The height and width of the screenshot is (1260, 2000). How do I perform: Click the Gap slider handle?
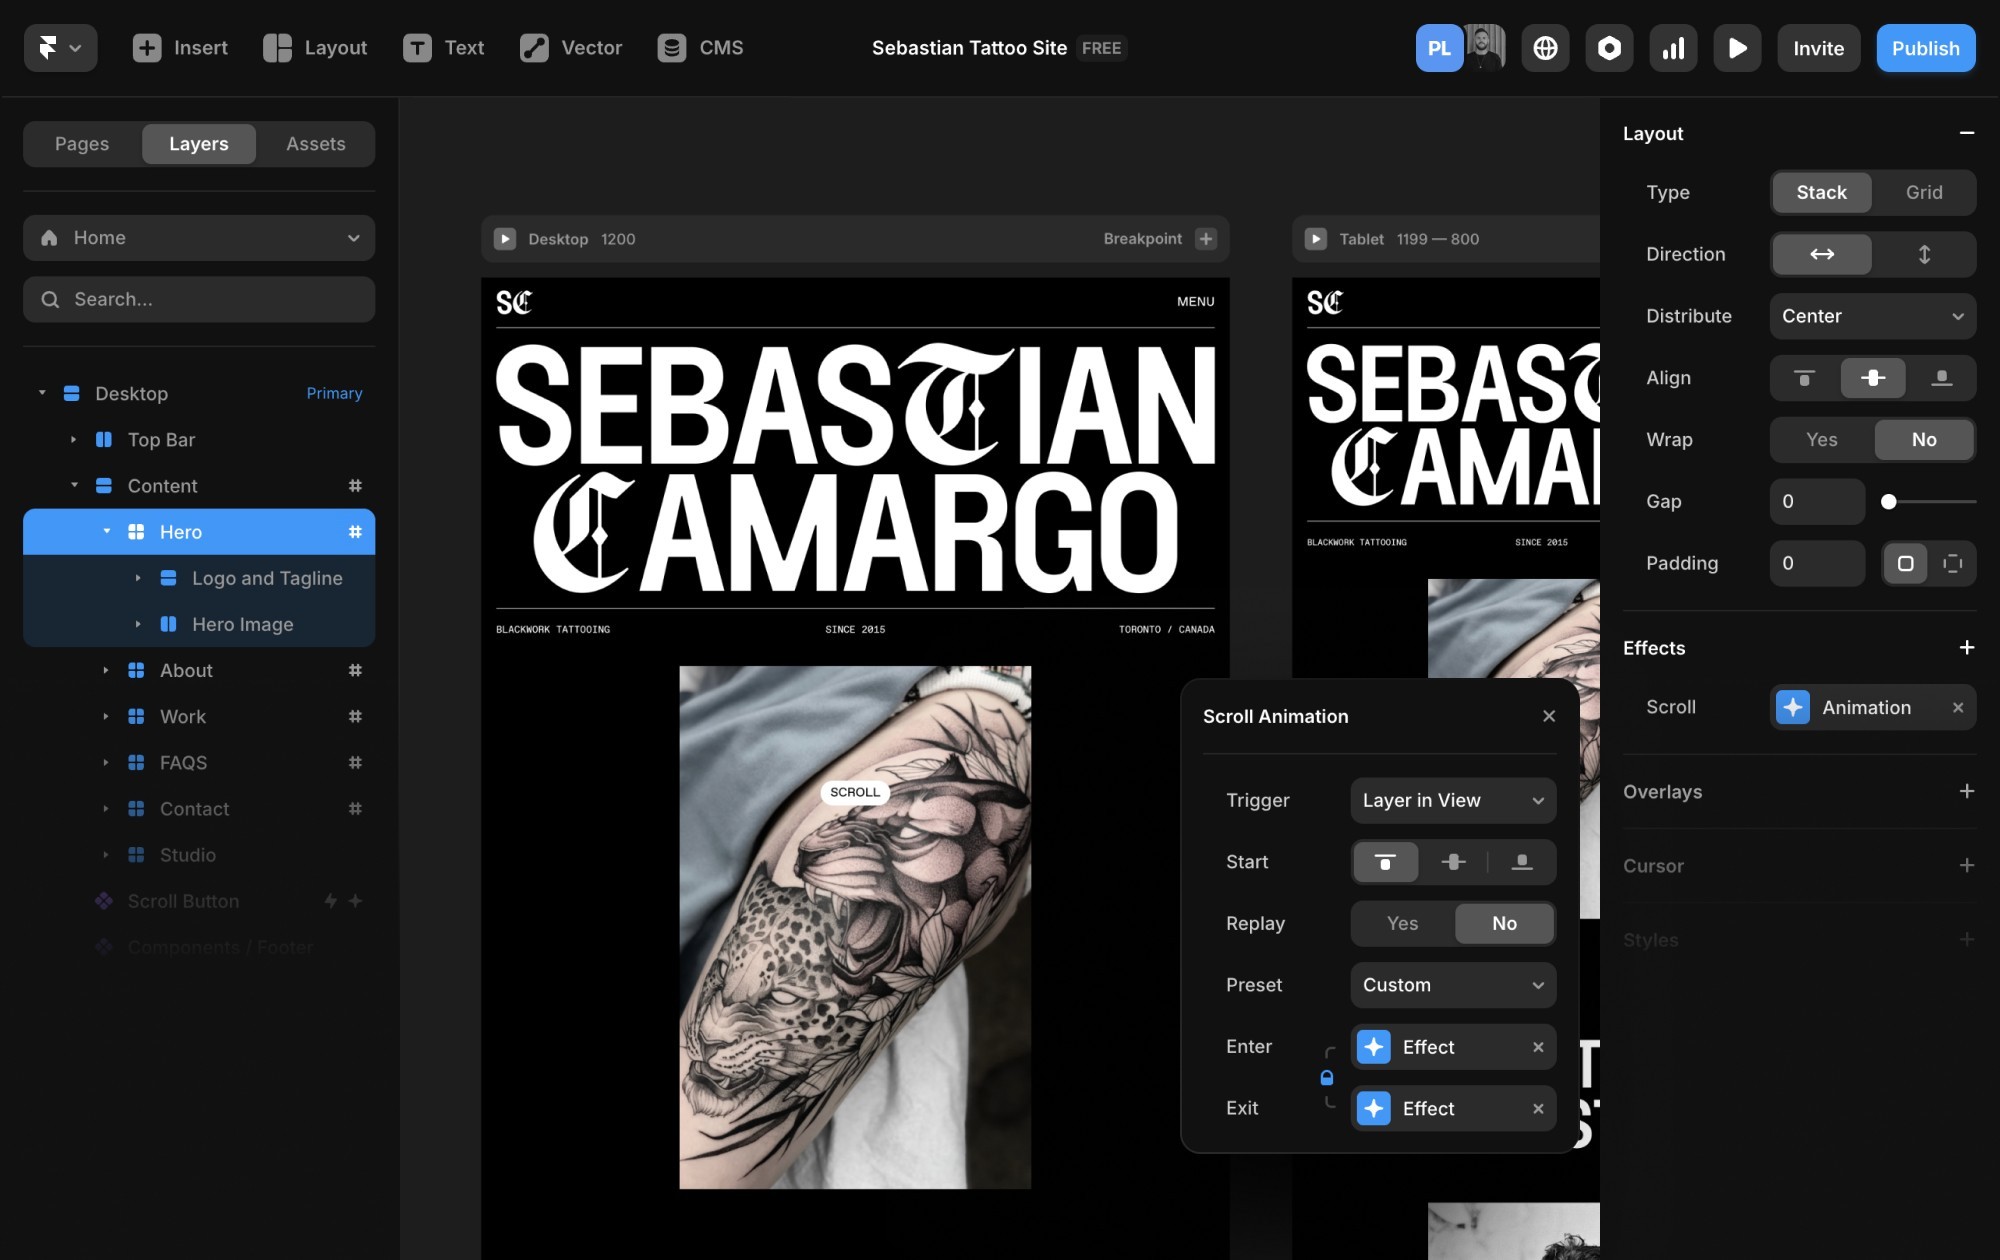(x=1888, y=502)
